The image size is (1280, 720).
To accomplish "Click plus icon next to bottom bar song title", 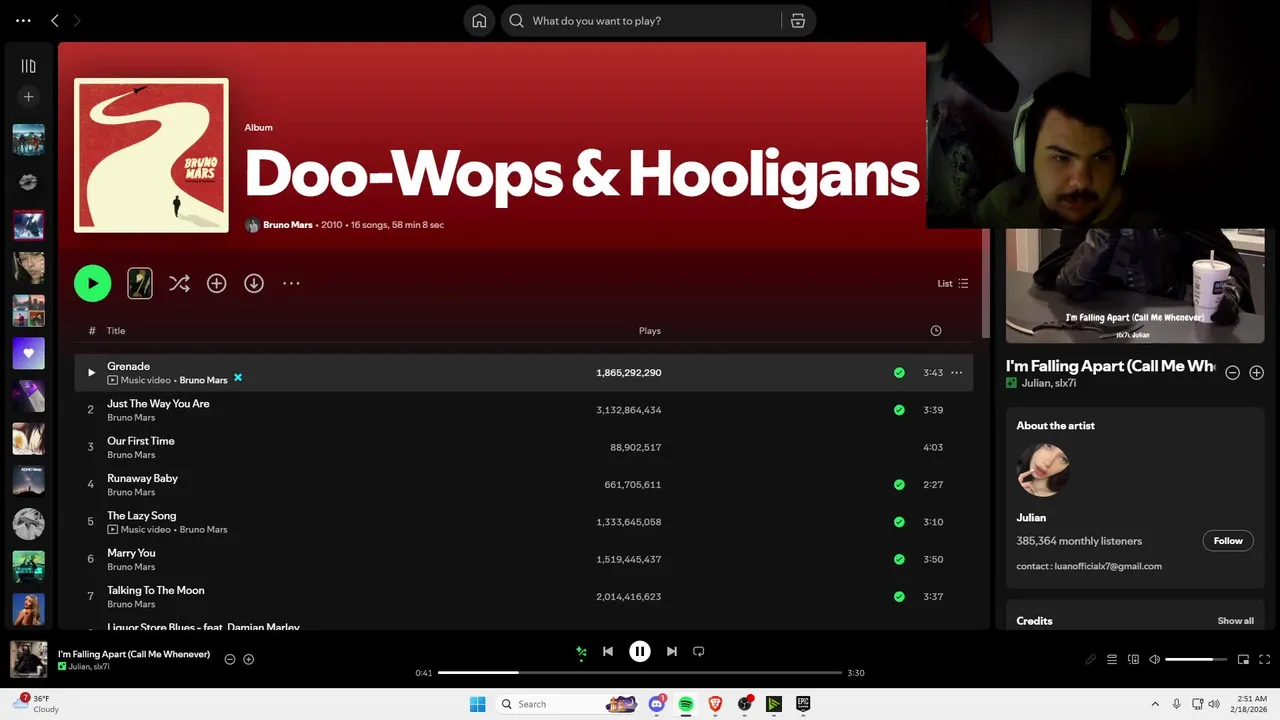I will click(249, 659).
